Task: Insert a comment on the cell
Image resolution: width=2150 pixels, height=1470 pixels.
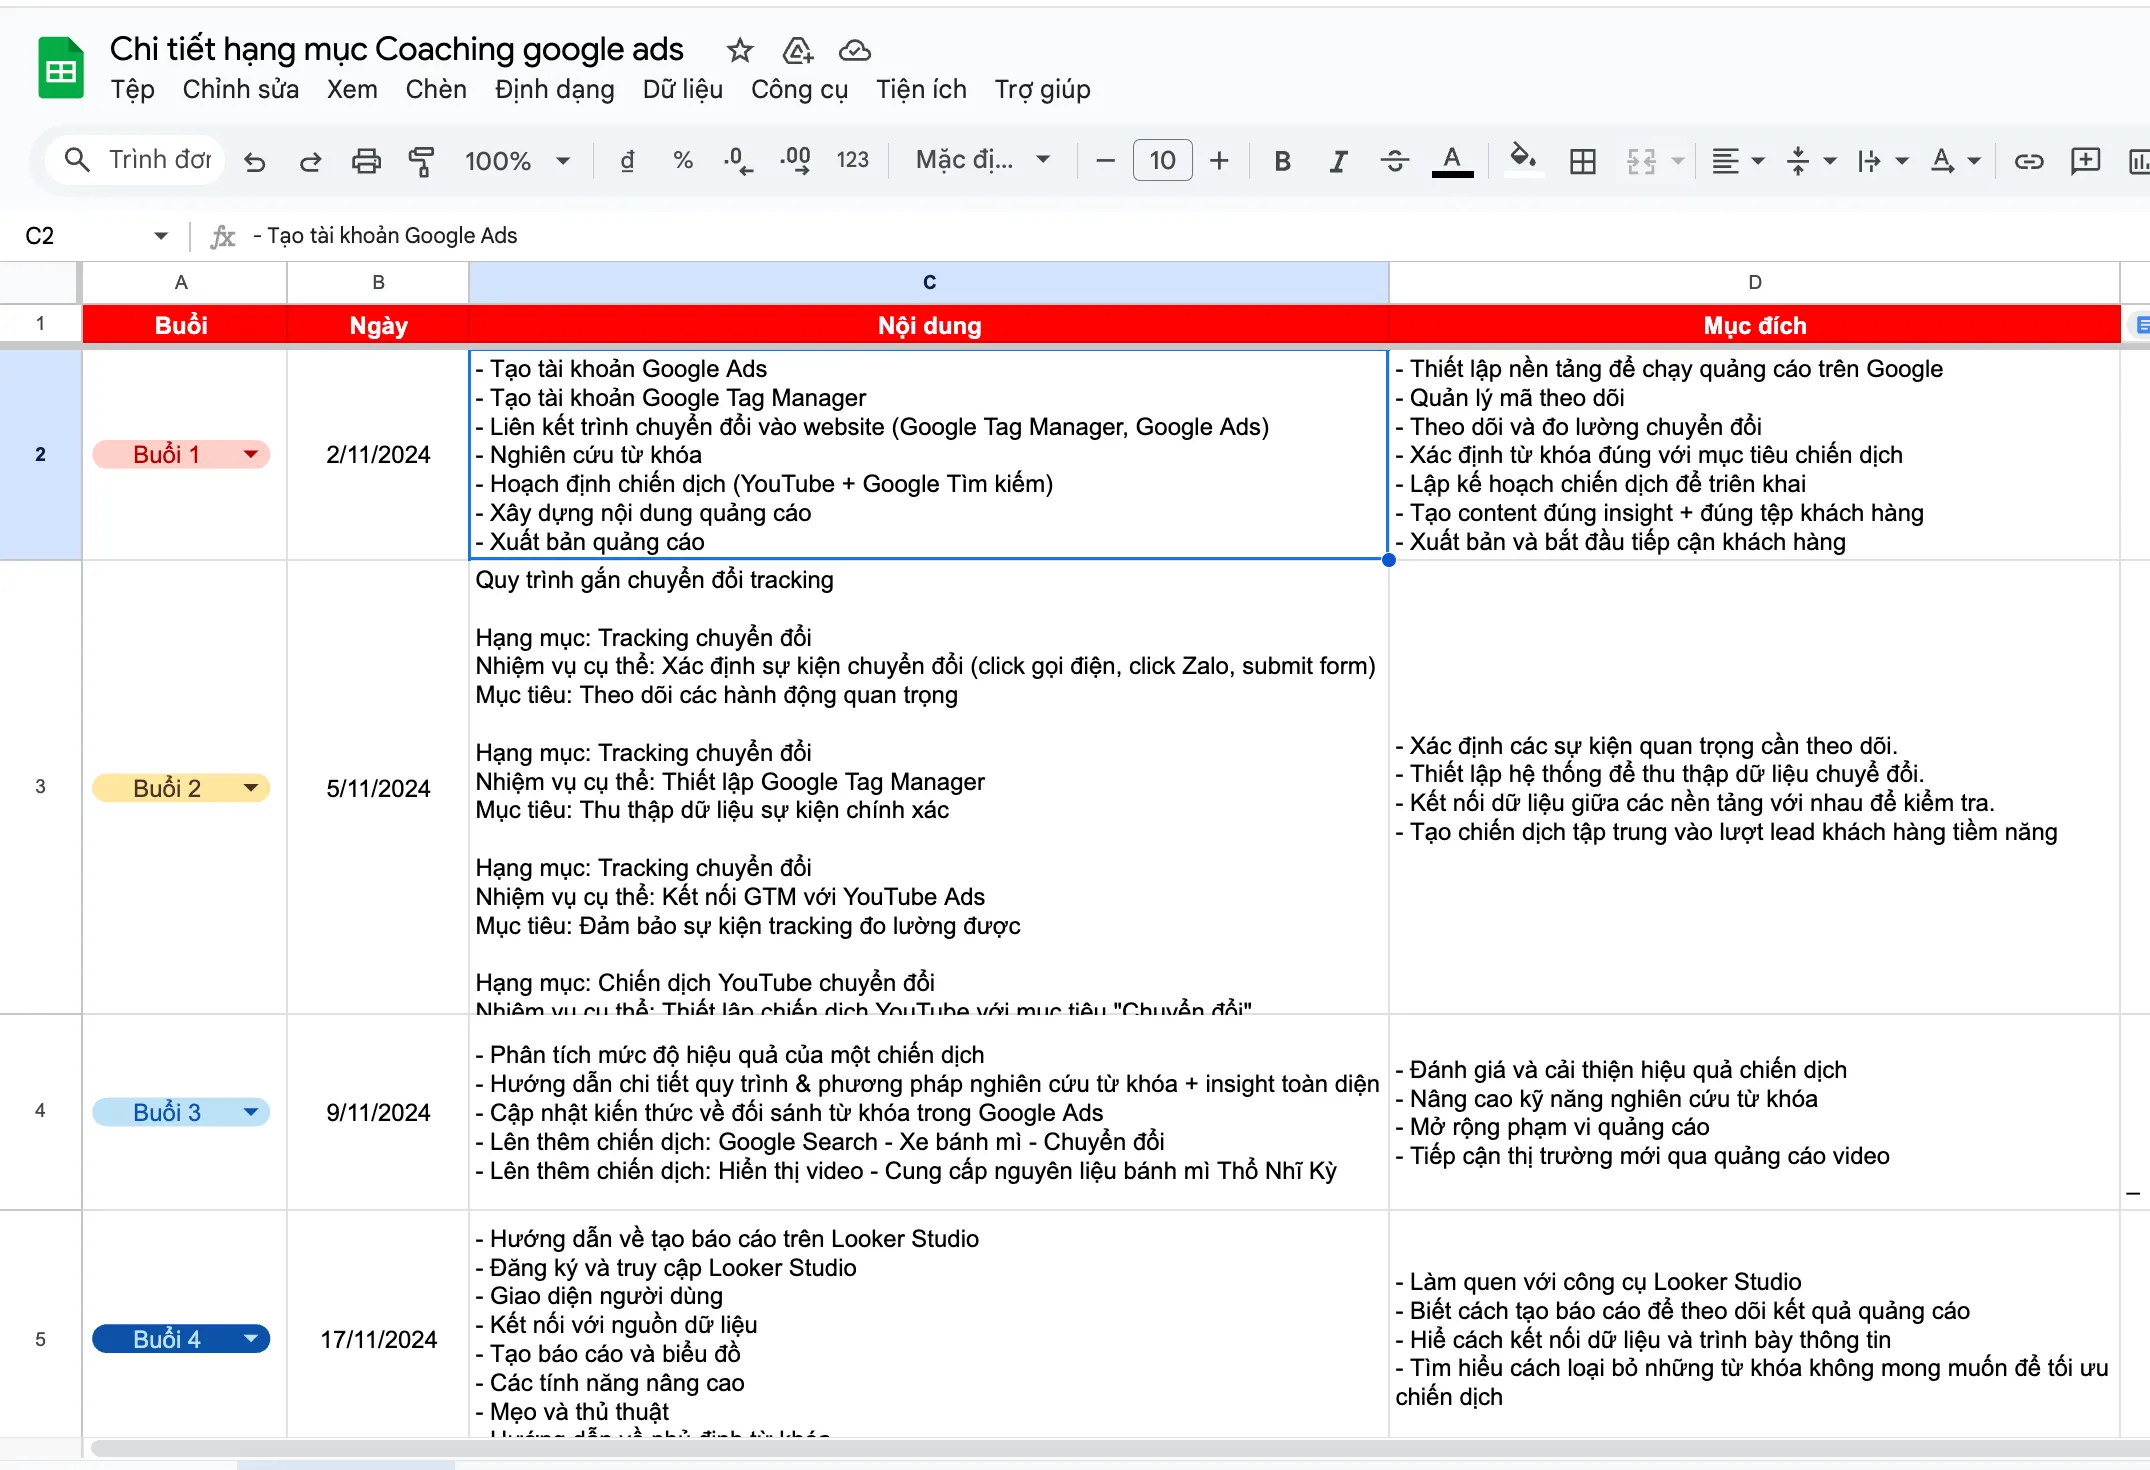Action: (2085, 160)
